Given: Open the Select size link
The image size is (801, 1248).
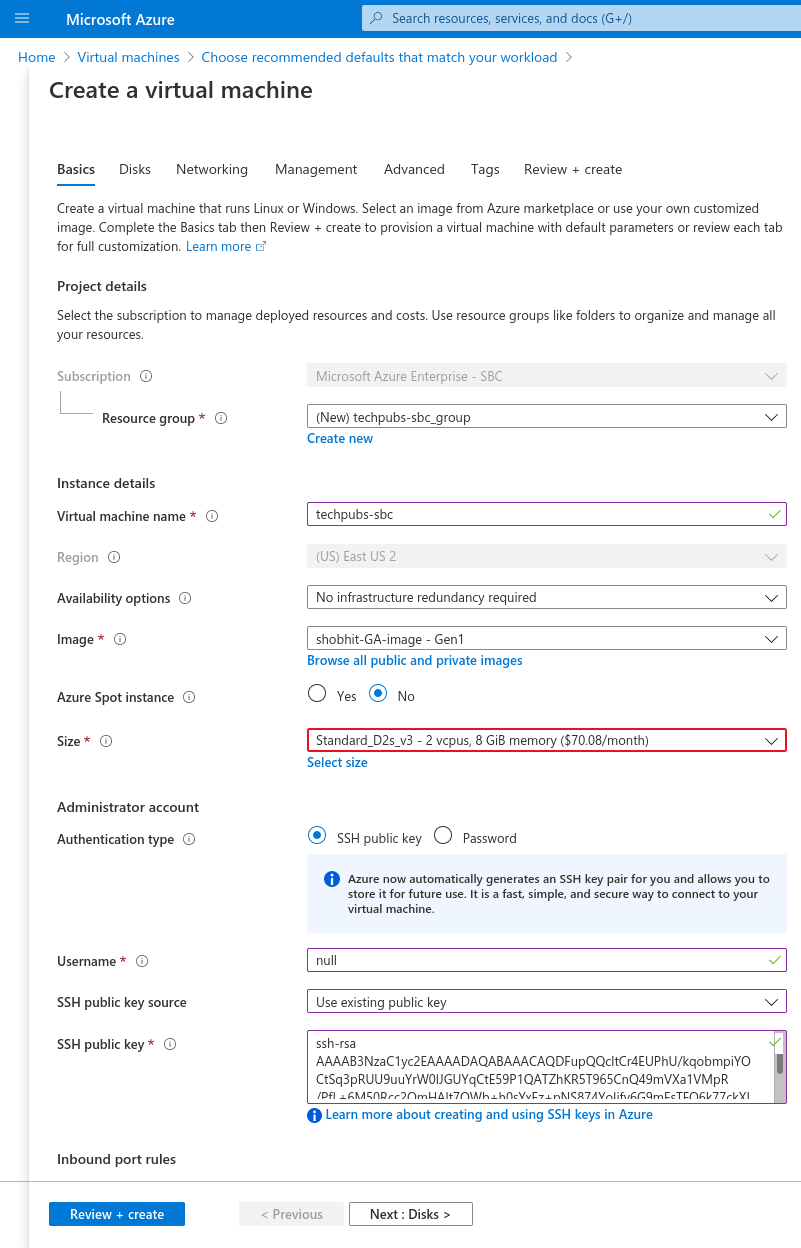Looking at the screenshot, I should pos(337,762).
